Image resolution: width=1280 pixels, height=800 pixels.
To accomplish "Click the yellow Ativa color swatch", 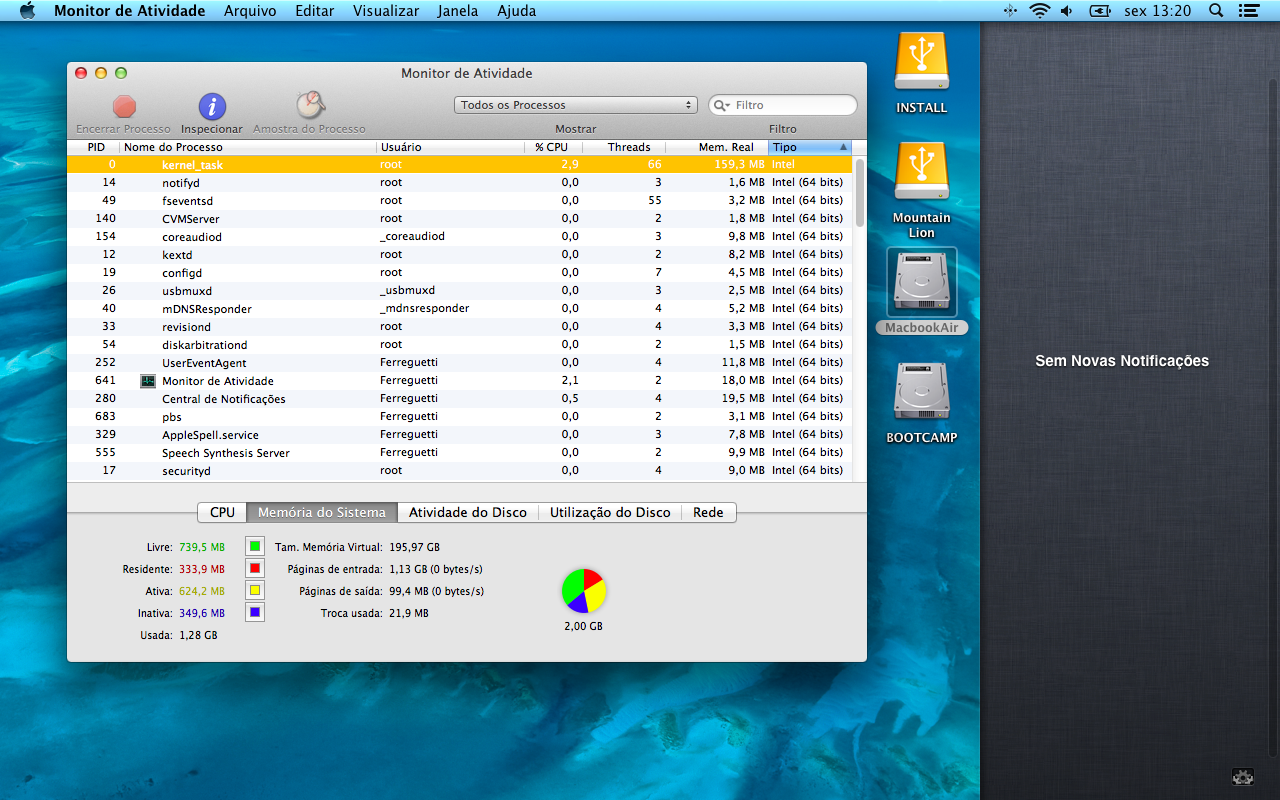I will point(255,591).
